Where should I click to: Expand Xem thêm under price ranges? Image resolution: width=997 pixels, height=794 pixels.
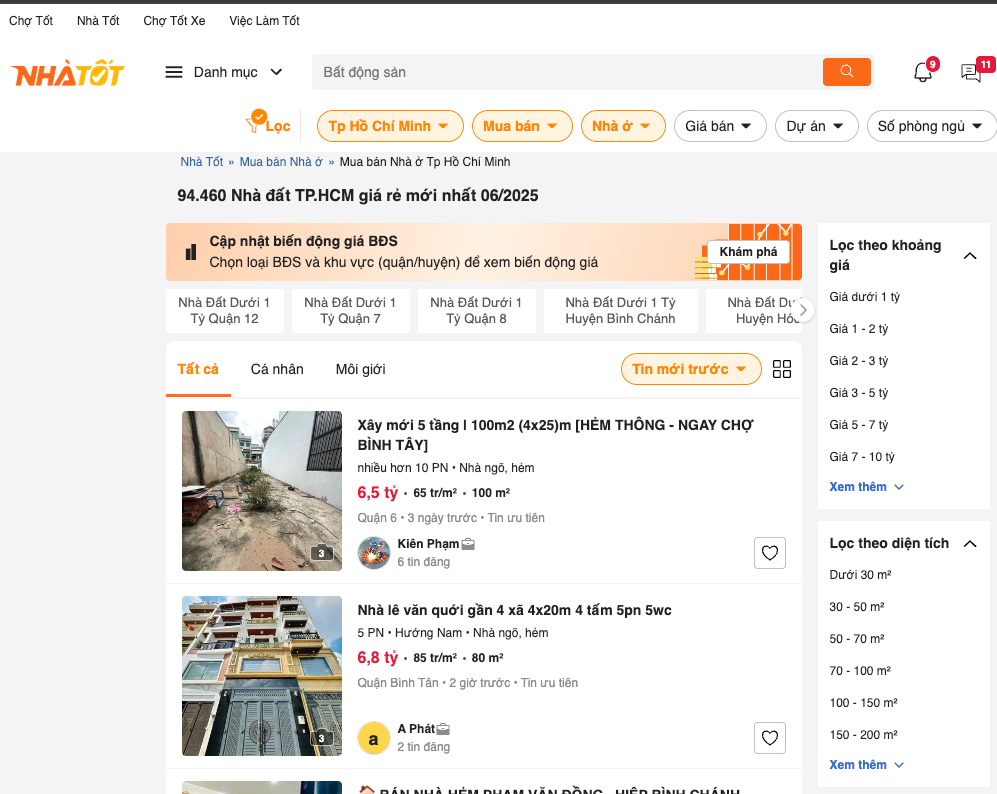[x=865, y=487]
